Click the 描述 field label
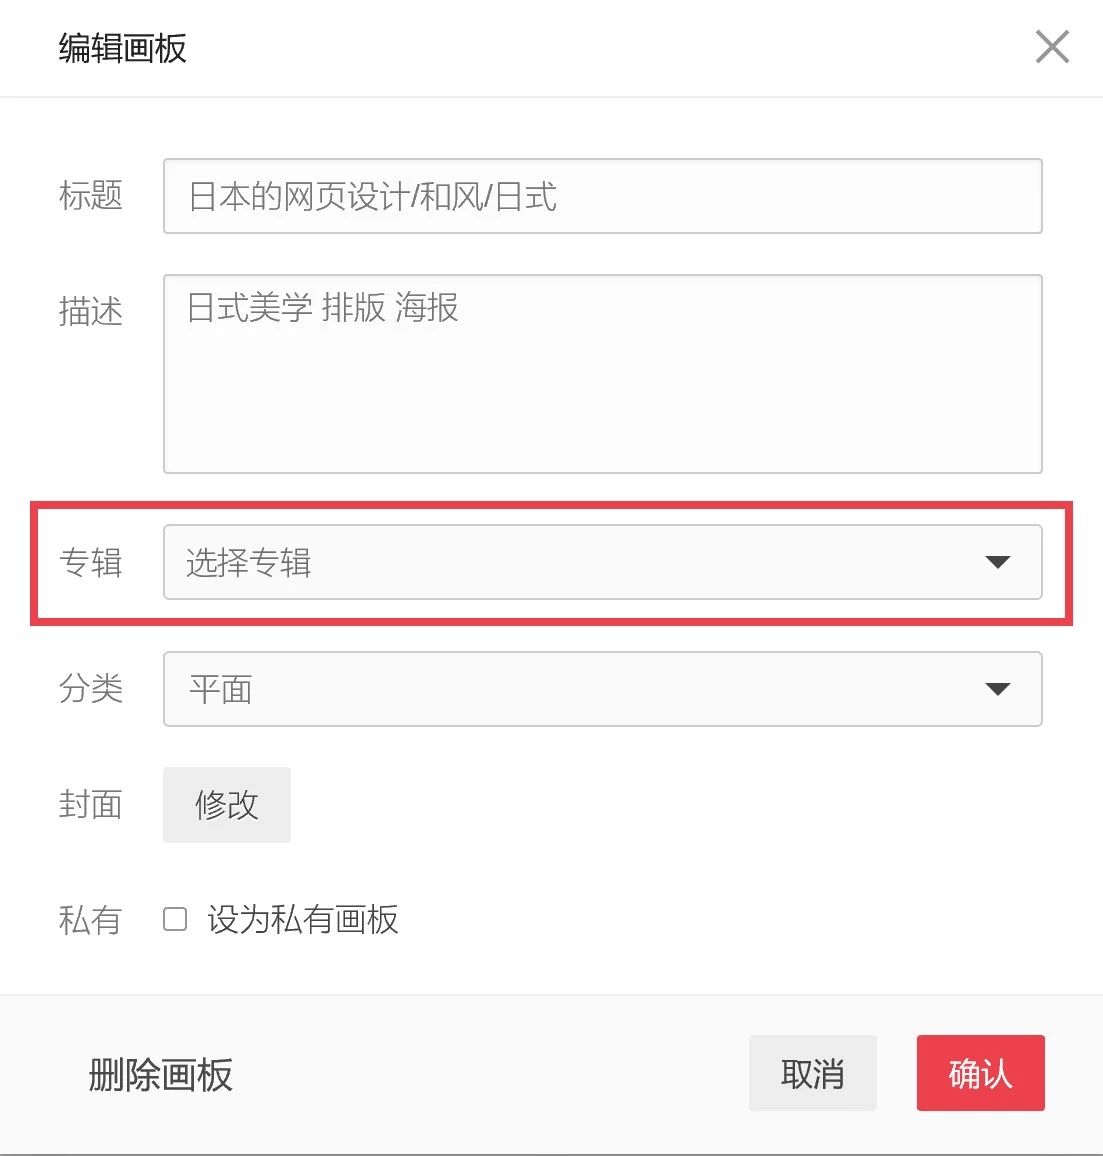1103x1156 pixels. tap(91, 311)
